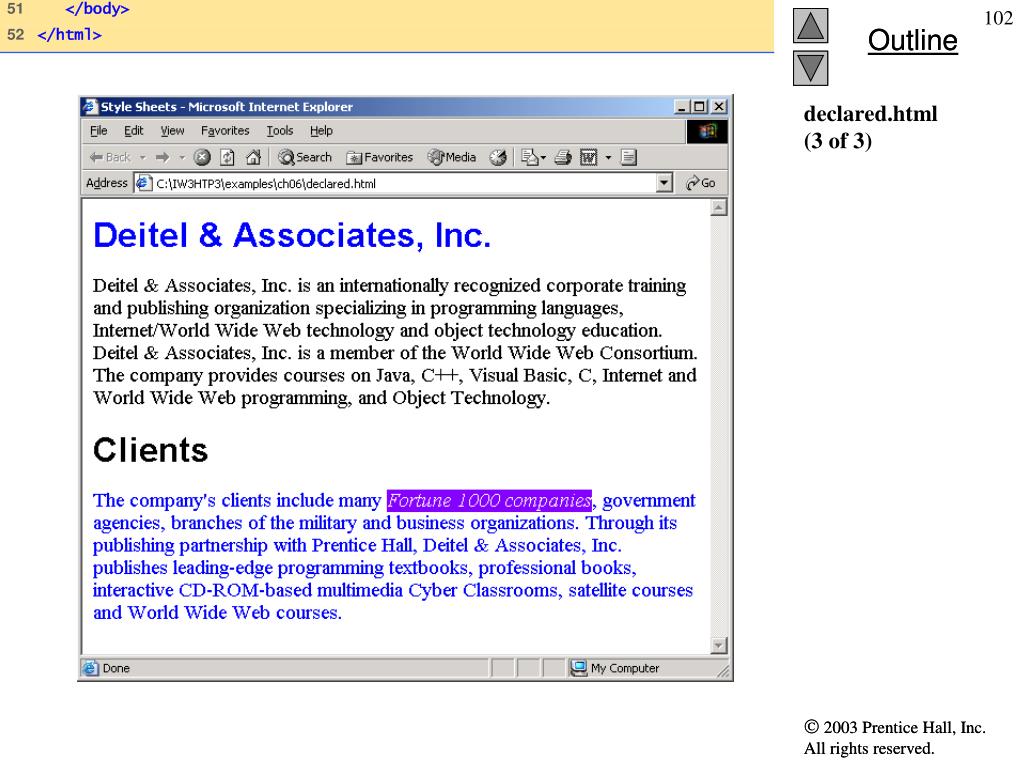Click the </body> code line
The width and height of the screenshot is (1024, 768).
point(97,9)
